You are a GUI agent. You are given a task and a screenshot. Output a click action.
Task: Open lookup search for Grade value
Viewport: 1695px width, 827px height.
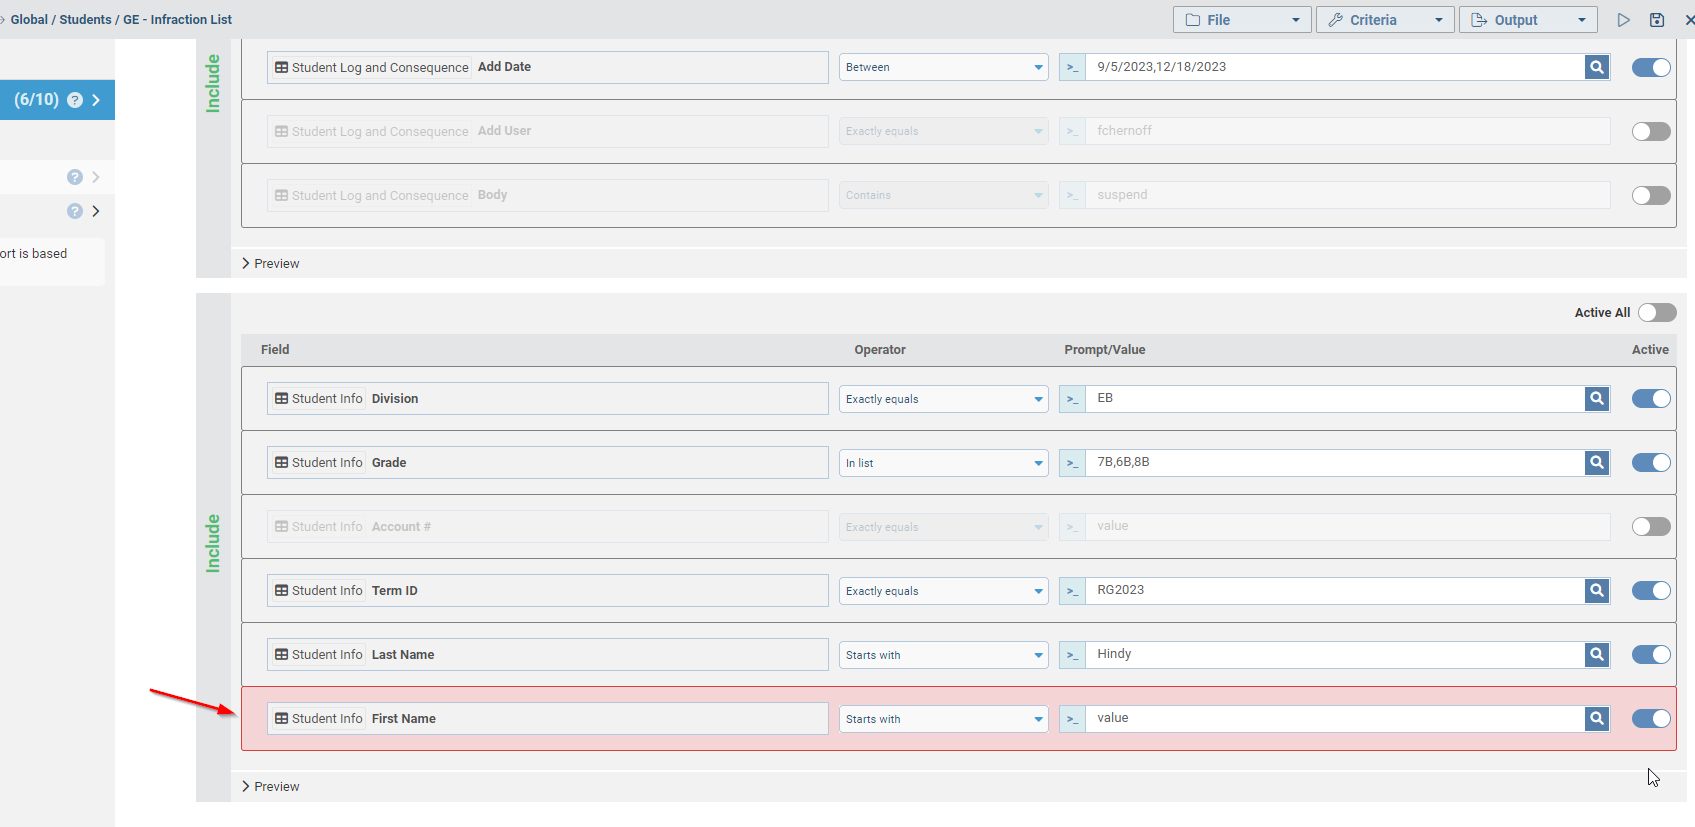point(1597,462)
